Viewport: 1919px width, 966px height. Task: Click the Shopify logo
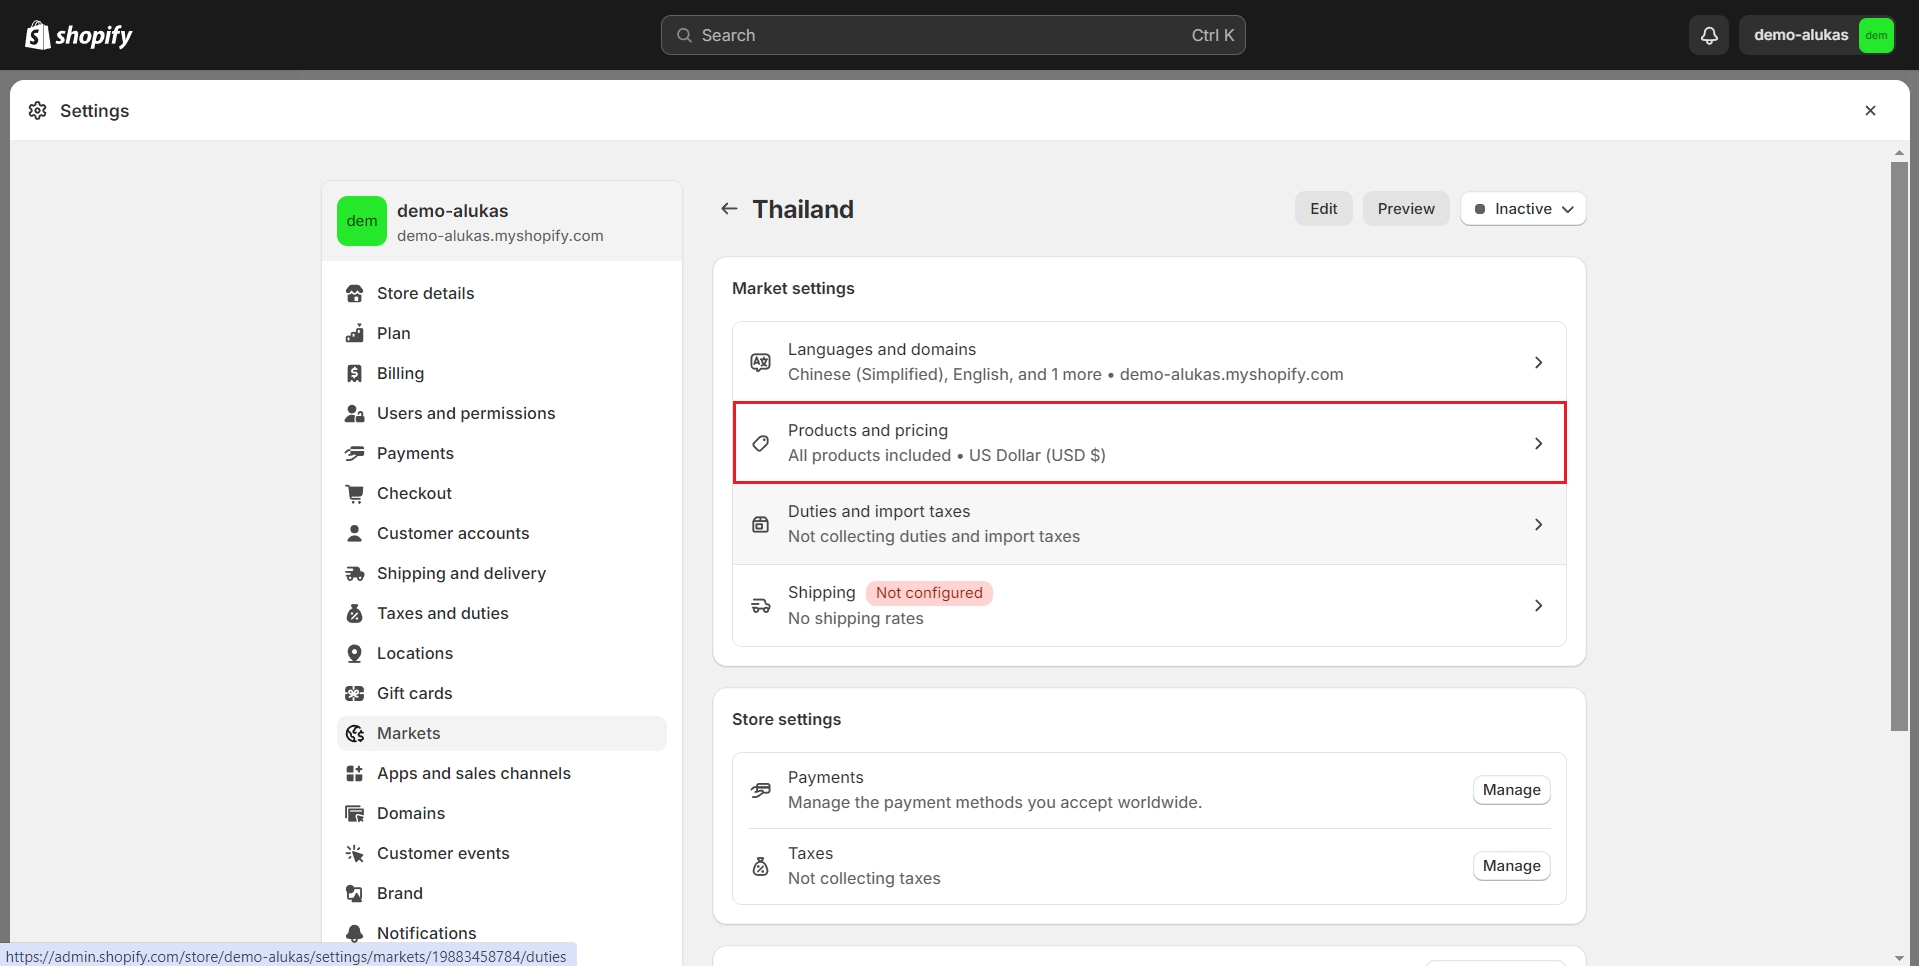(79, 35)
